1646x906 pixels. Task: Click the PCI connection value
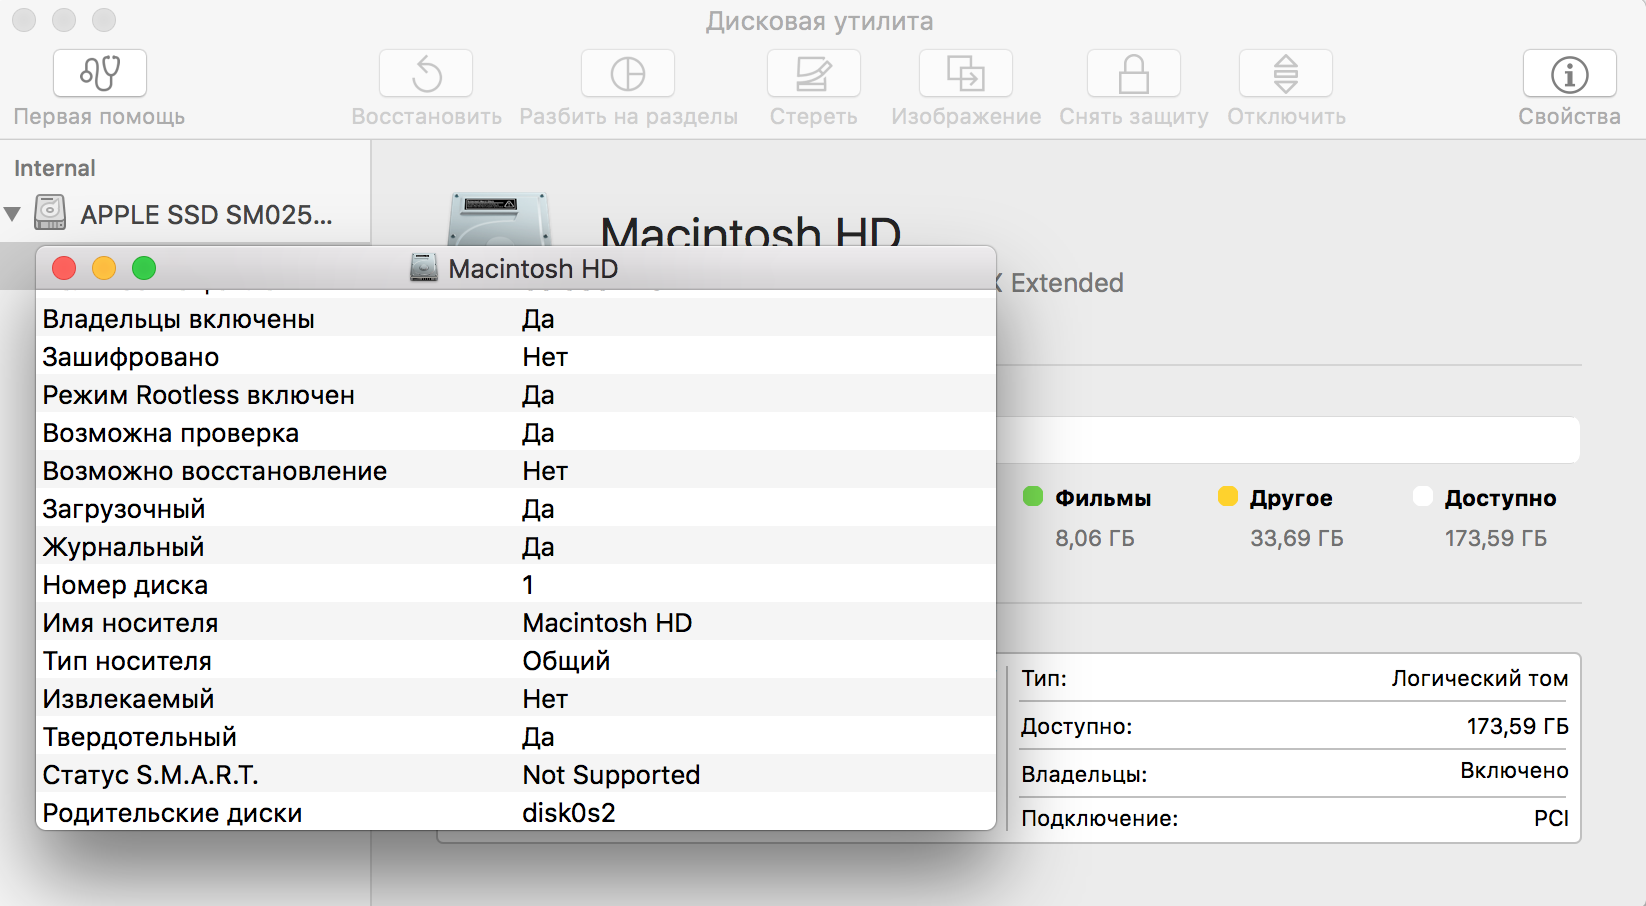[x=1551, y=818]
